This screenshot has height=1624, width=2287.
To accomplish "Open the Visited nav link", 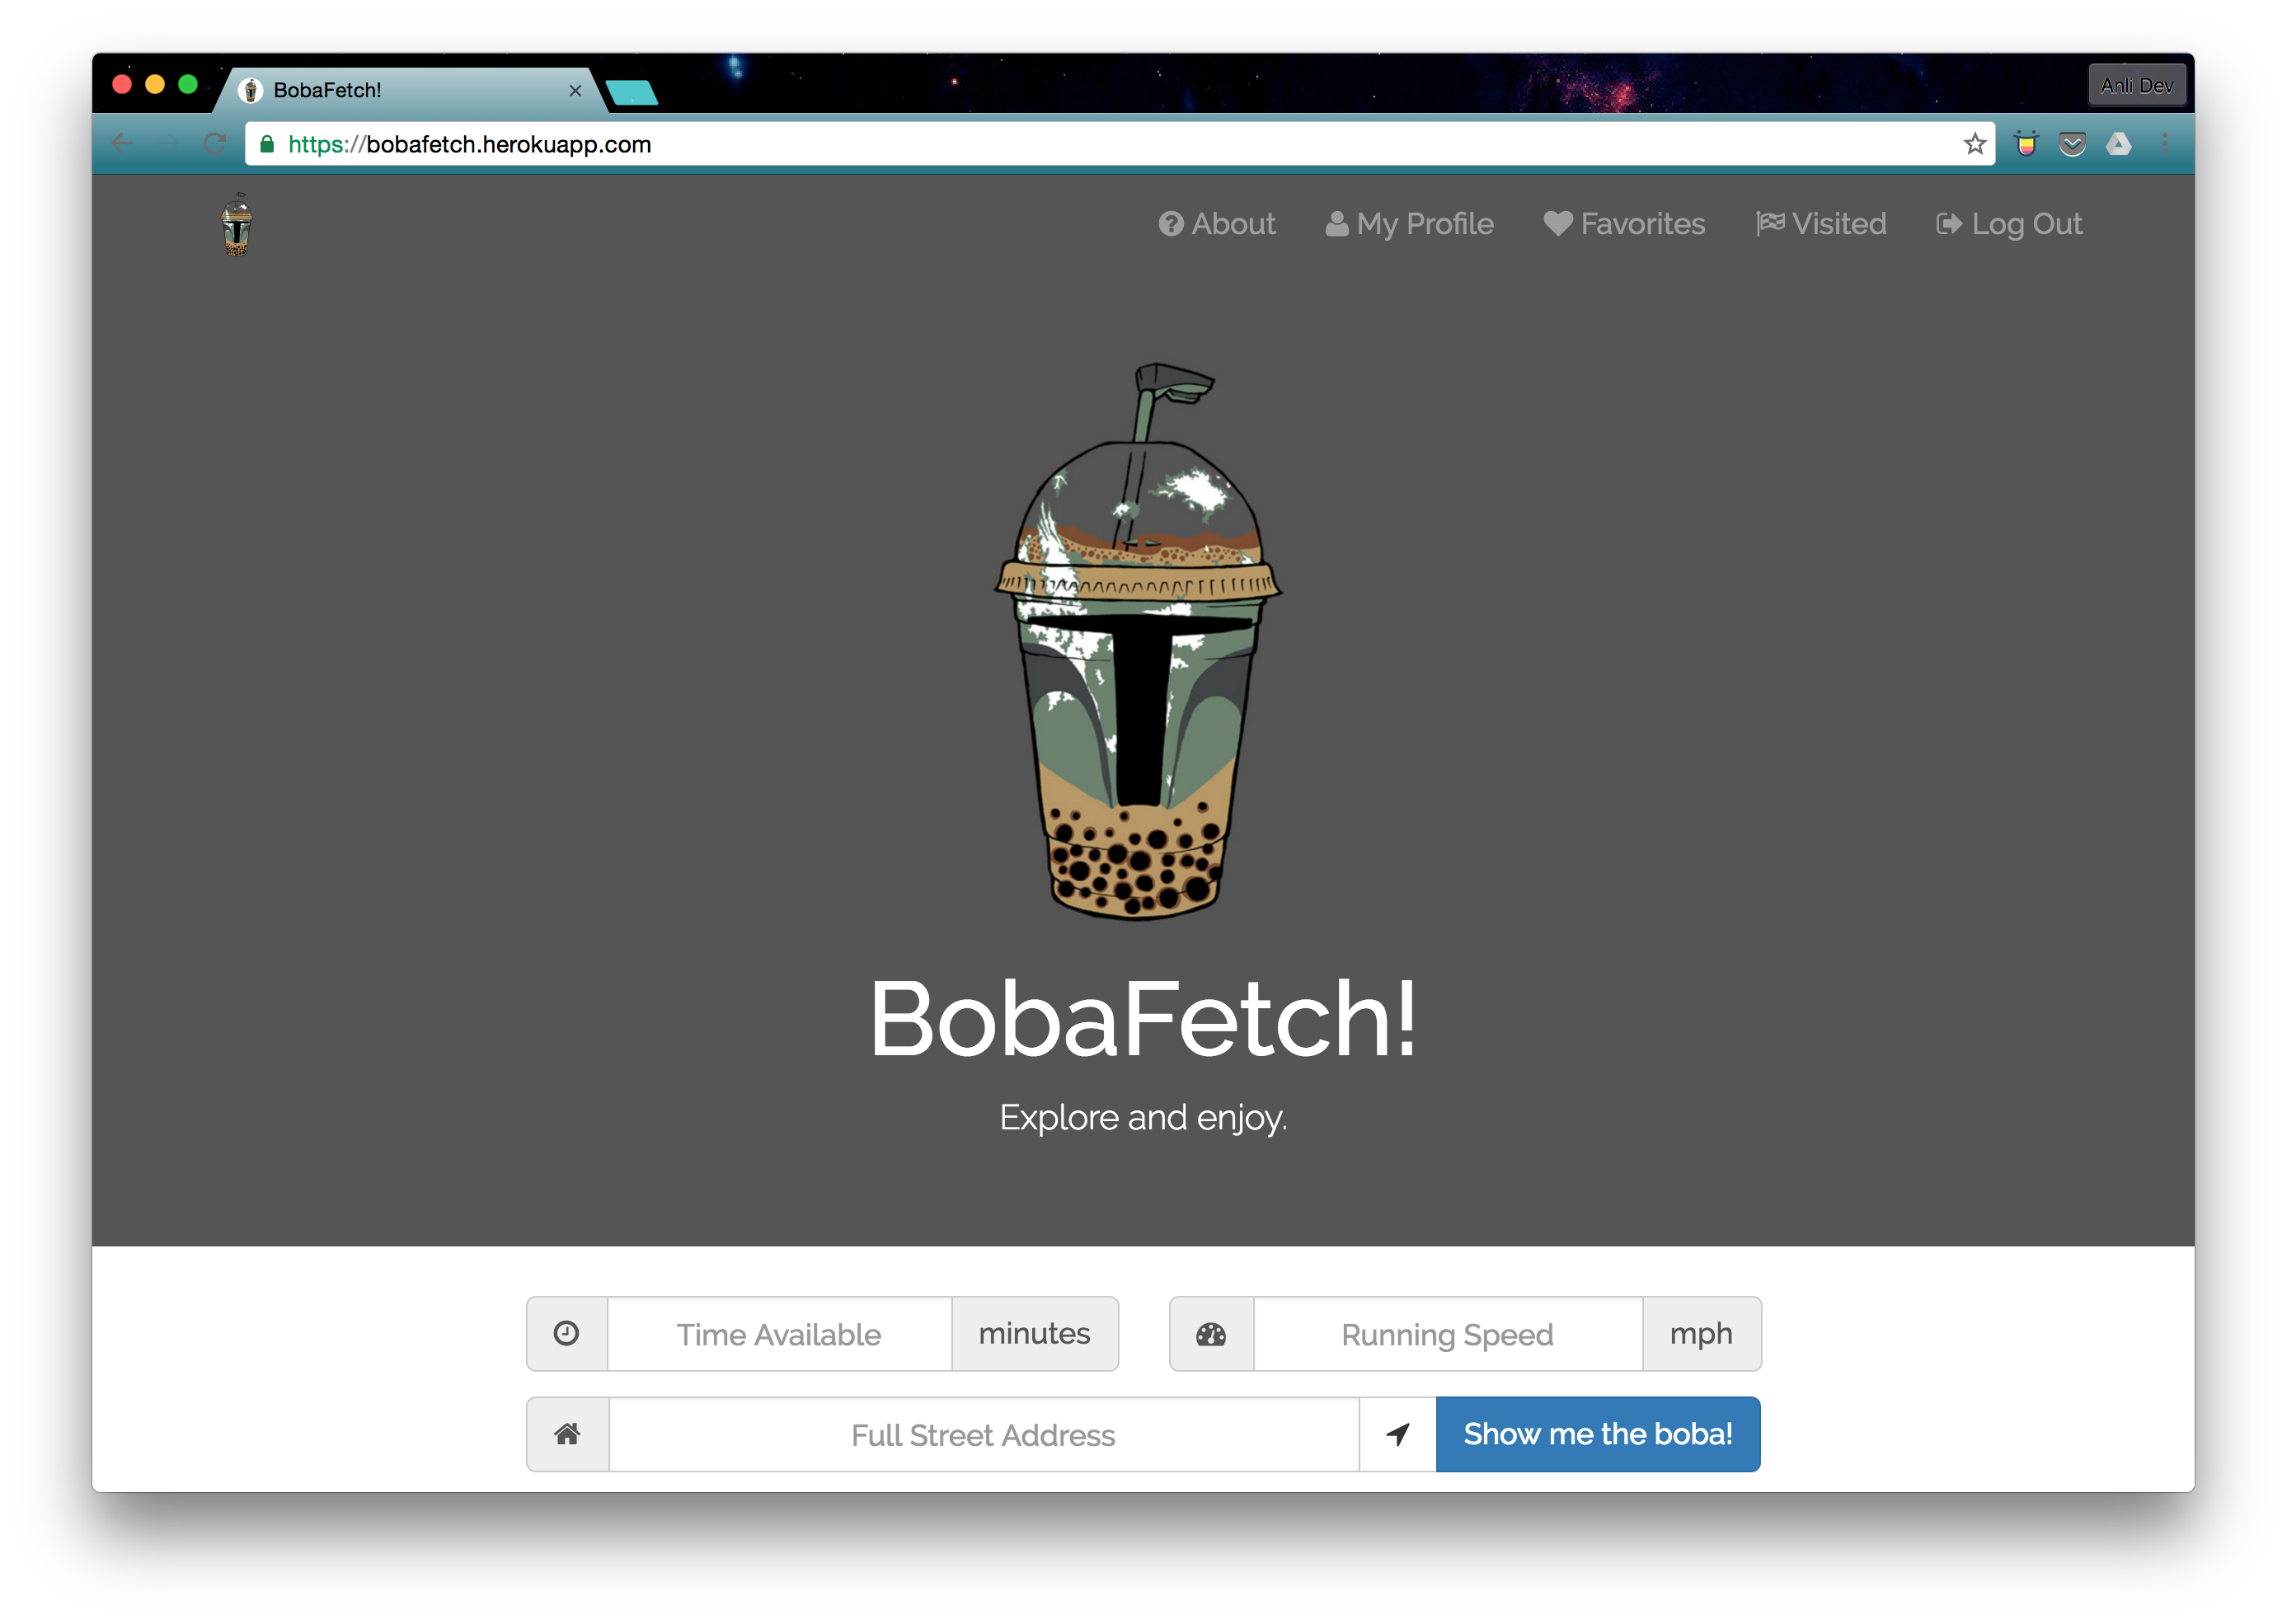I will pyautogui.click(x=1821, y=224).
